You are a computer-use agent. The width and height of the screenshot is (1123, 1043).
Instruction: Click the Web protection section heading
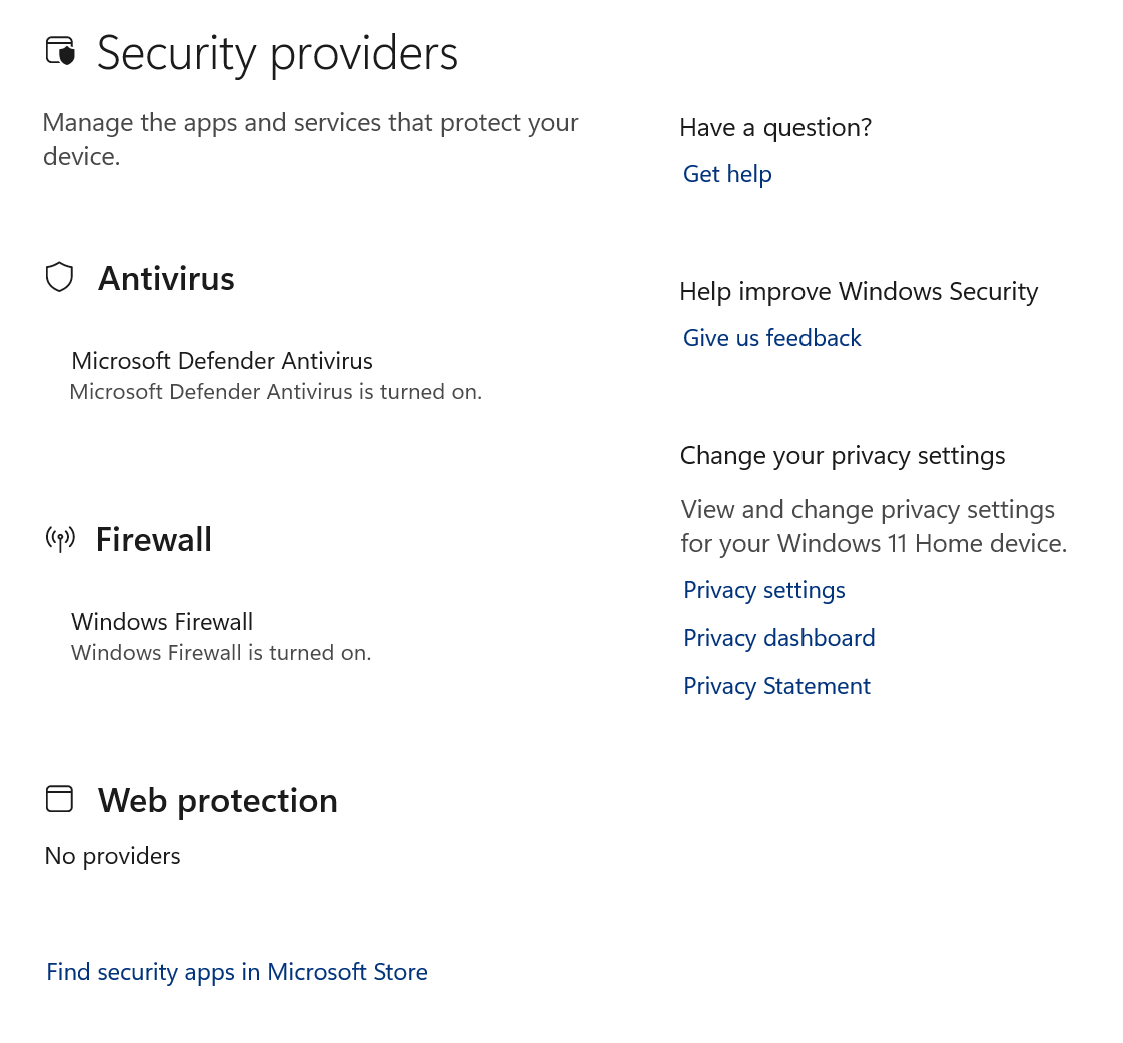218,801
